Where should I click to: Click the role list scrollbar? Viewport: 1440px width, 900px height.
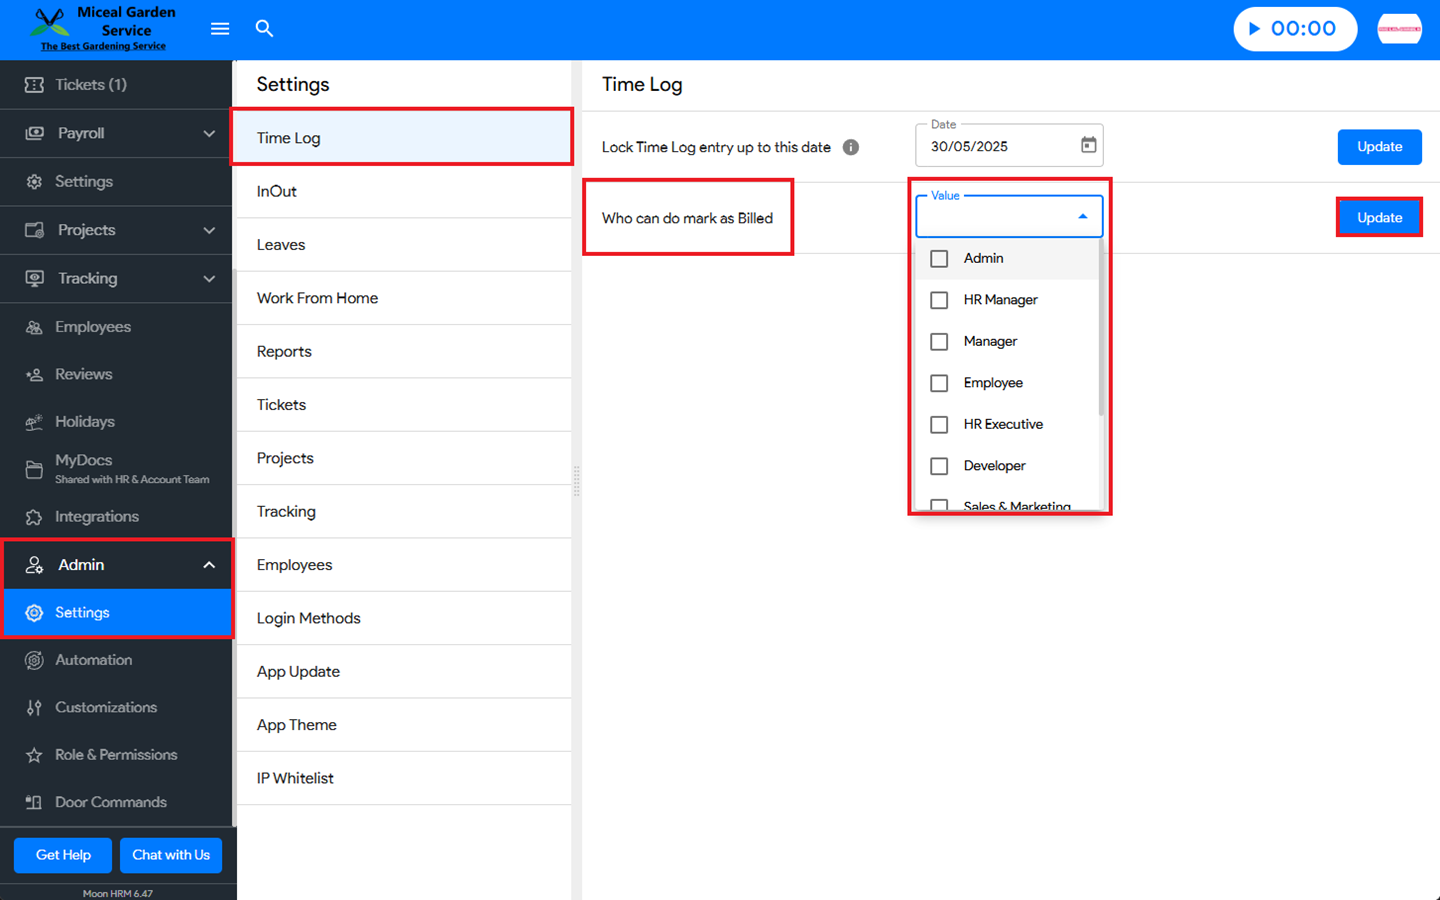(1101, 330)
